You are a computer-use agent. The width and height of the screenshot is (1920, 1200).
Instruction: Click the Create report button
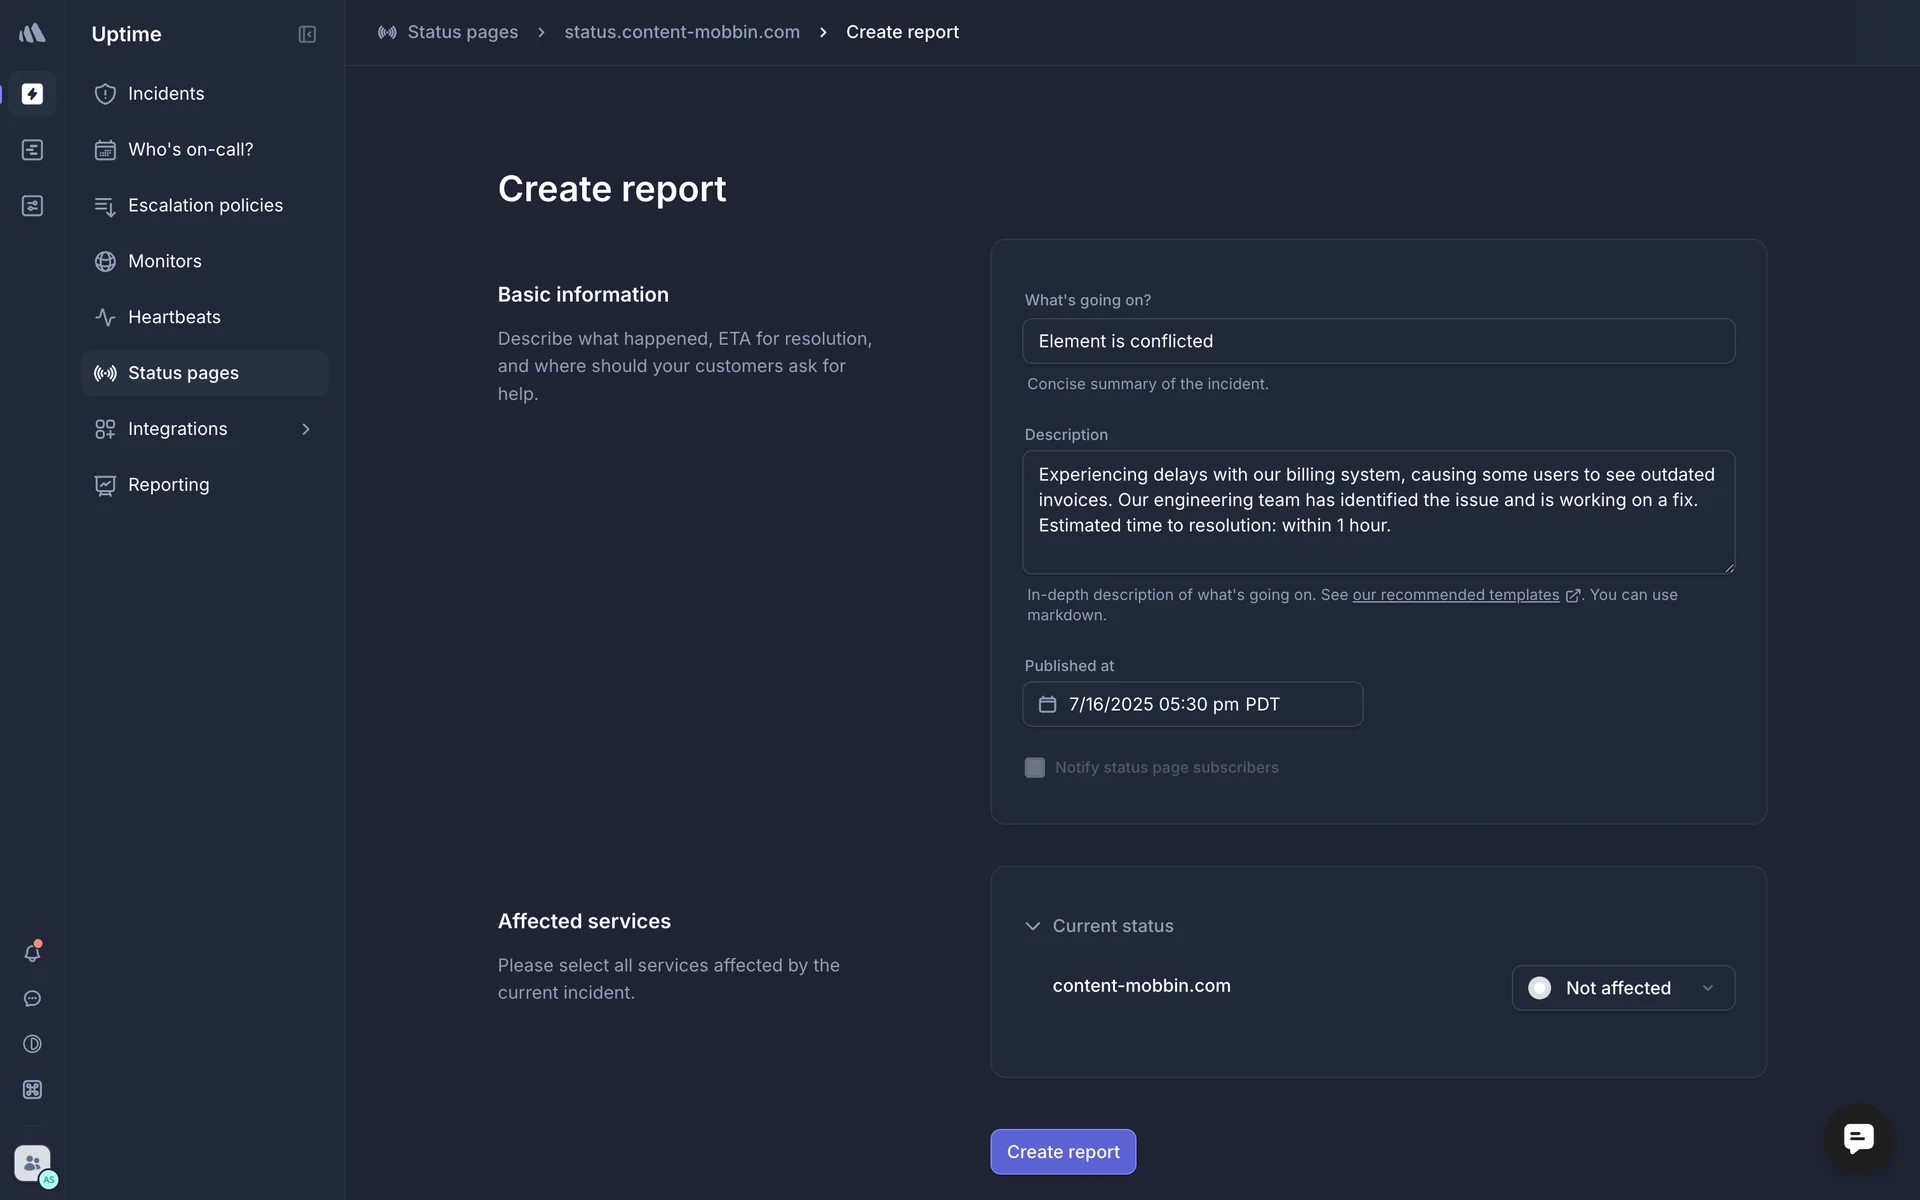[x=1062, y=1152]
